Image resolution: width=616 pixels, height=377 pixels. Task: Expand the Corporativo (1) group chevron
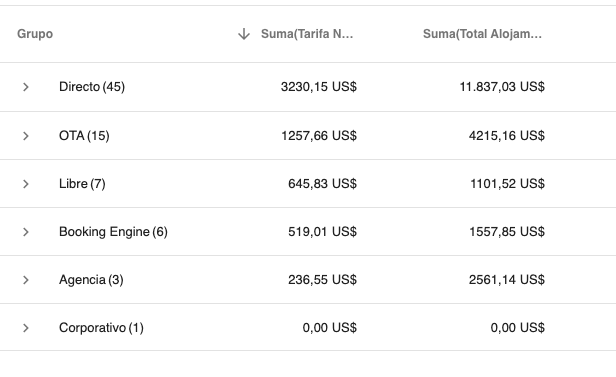pyautogui.click(x=26, y=328)
